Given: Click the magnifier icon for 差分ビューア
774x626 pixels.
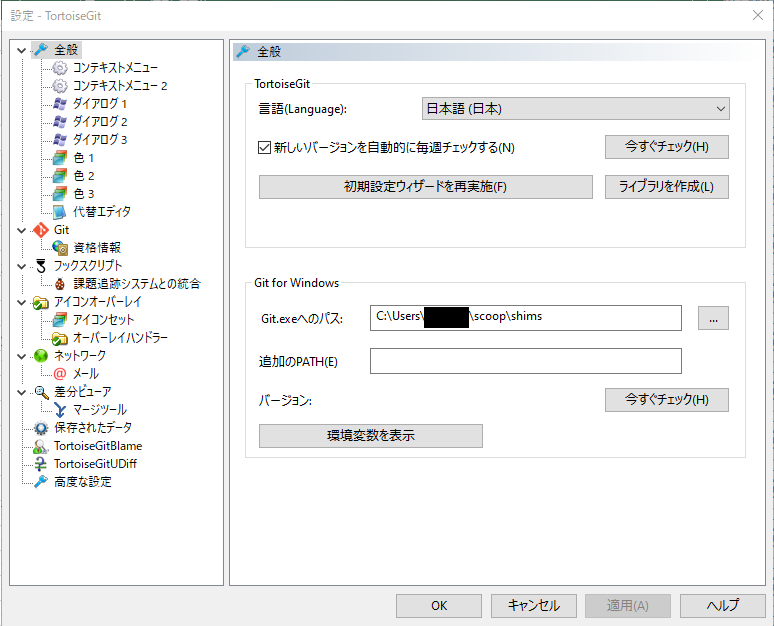Looking at the screenshot, I should (x=41, y=392).
